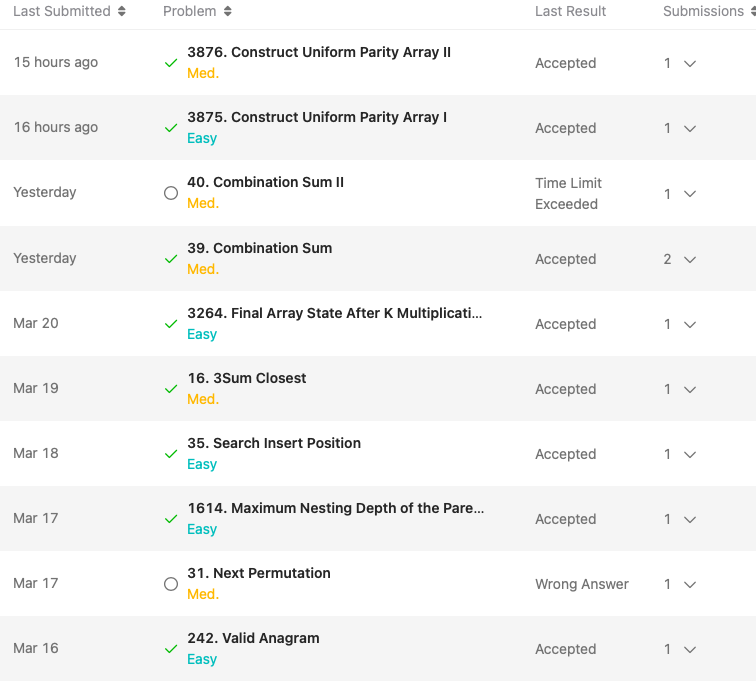Open the 3875. Construct Uniform Parity Array I problem

[317, 117]
